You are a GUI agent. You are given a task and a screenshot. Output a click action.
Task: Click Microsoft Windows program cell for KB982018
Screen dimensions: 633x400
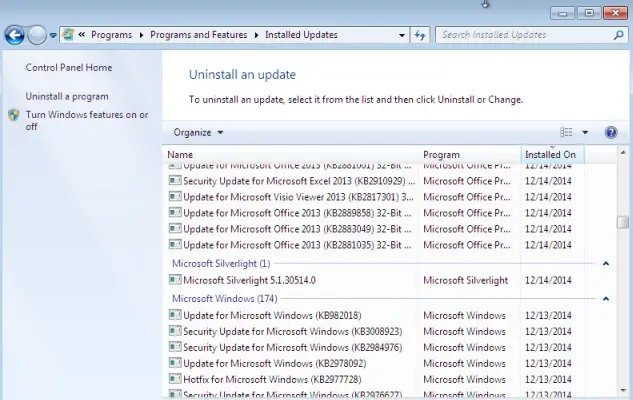(464, 315)
